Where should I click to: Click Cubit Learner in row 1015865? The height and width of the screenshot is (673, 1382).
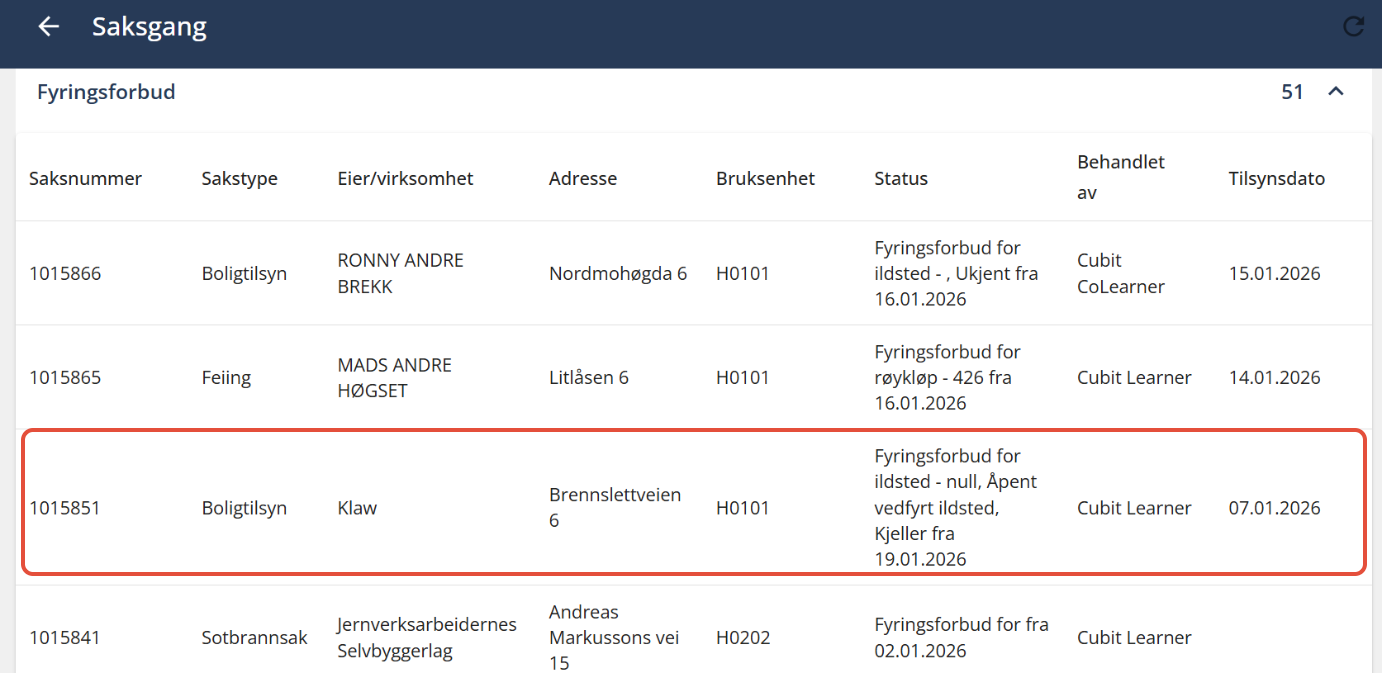coord(1134,378)
